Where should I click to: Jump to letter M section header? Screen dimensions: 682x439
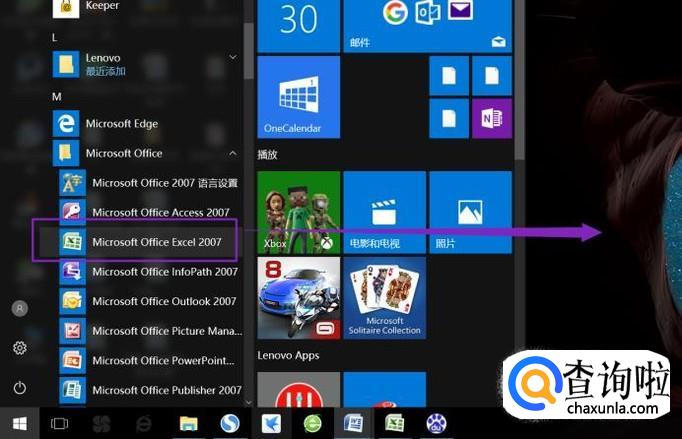coord(57,97)
